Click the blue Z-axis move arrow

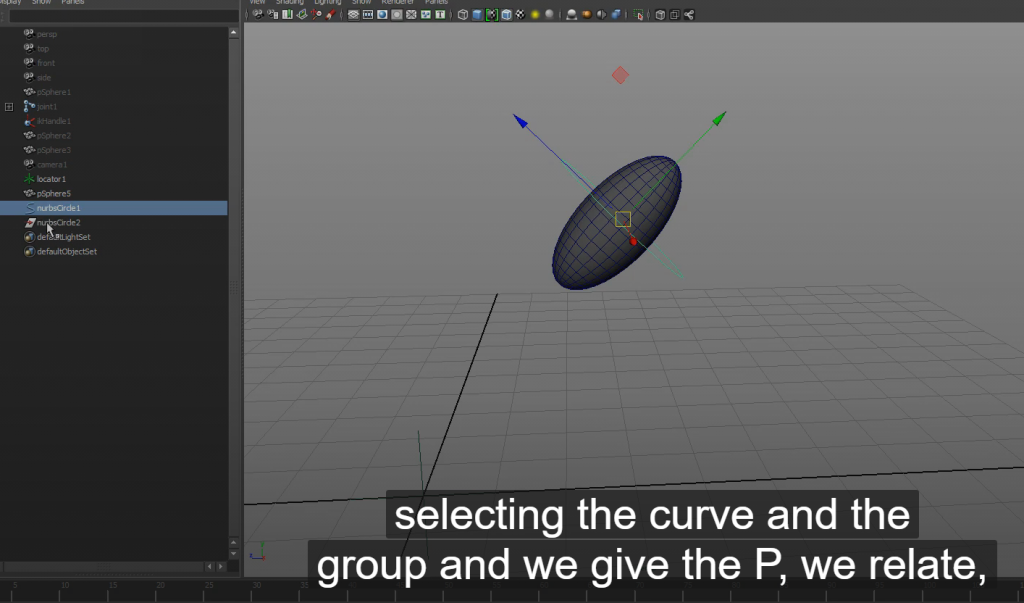[520, 121]
